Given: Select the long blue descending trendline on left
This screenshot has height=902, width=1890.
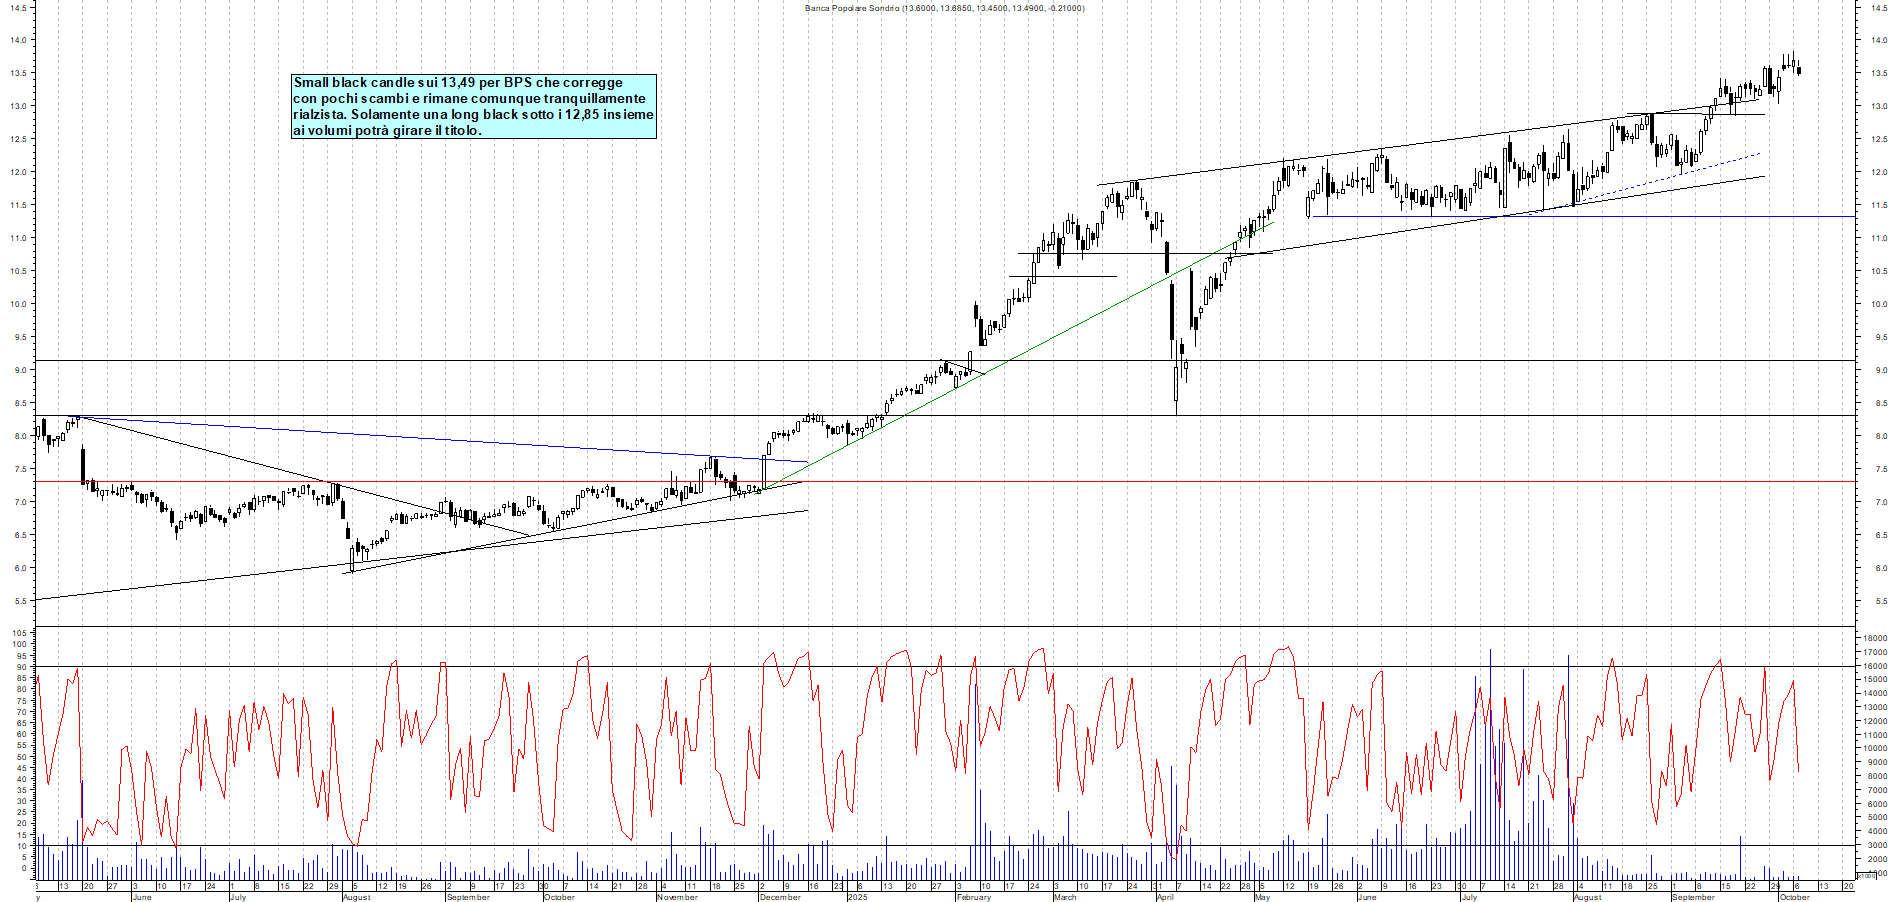Looking at the screenshot, I should tap(440, 439).
